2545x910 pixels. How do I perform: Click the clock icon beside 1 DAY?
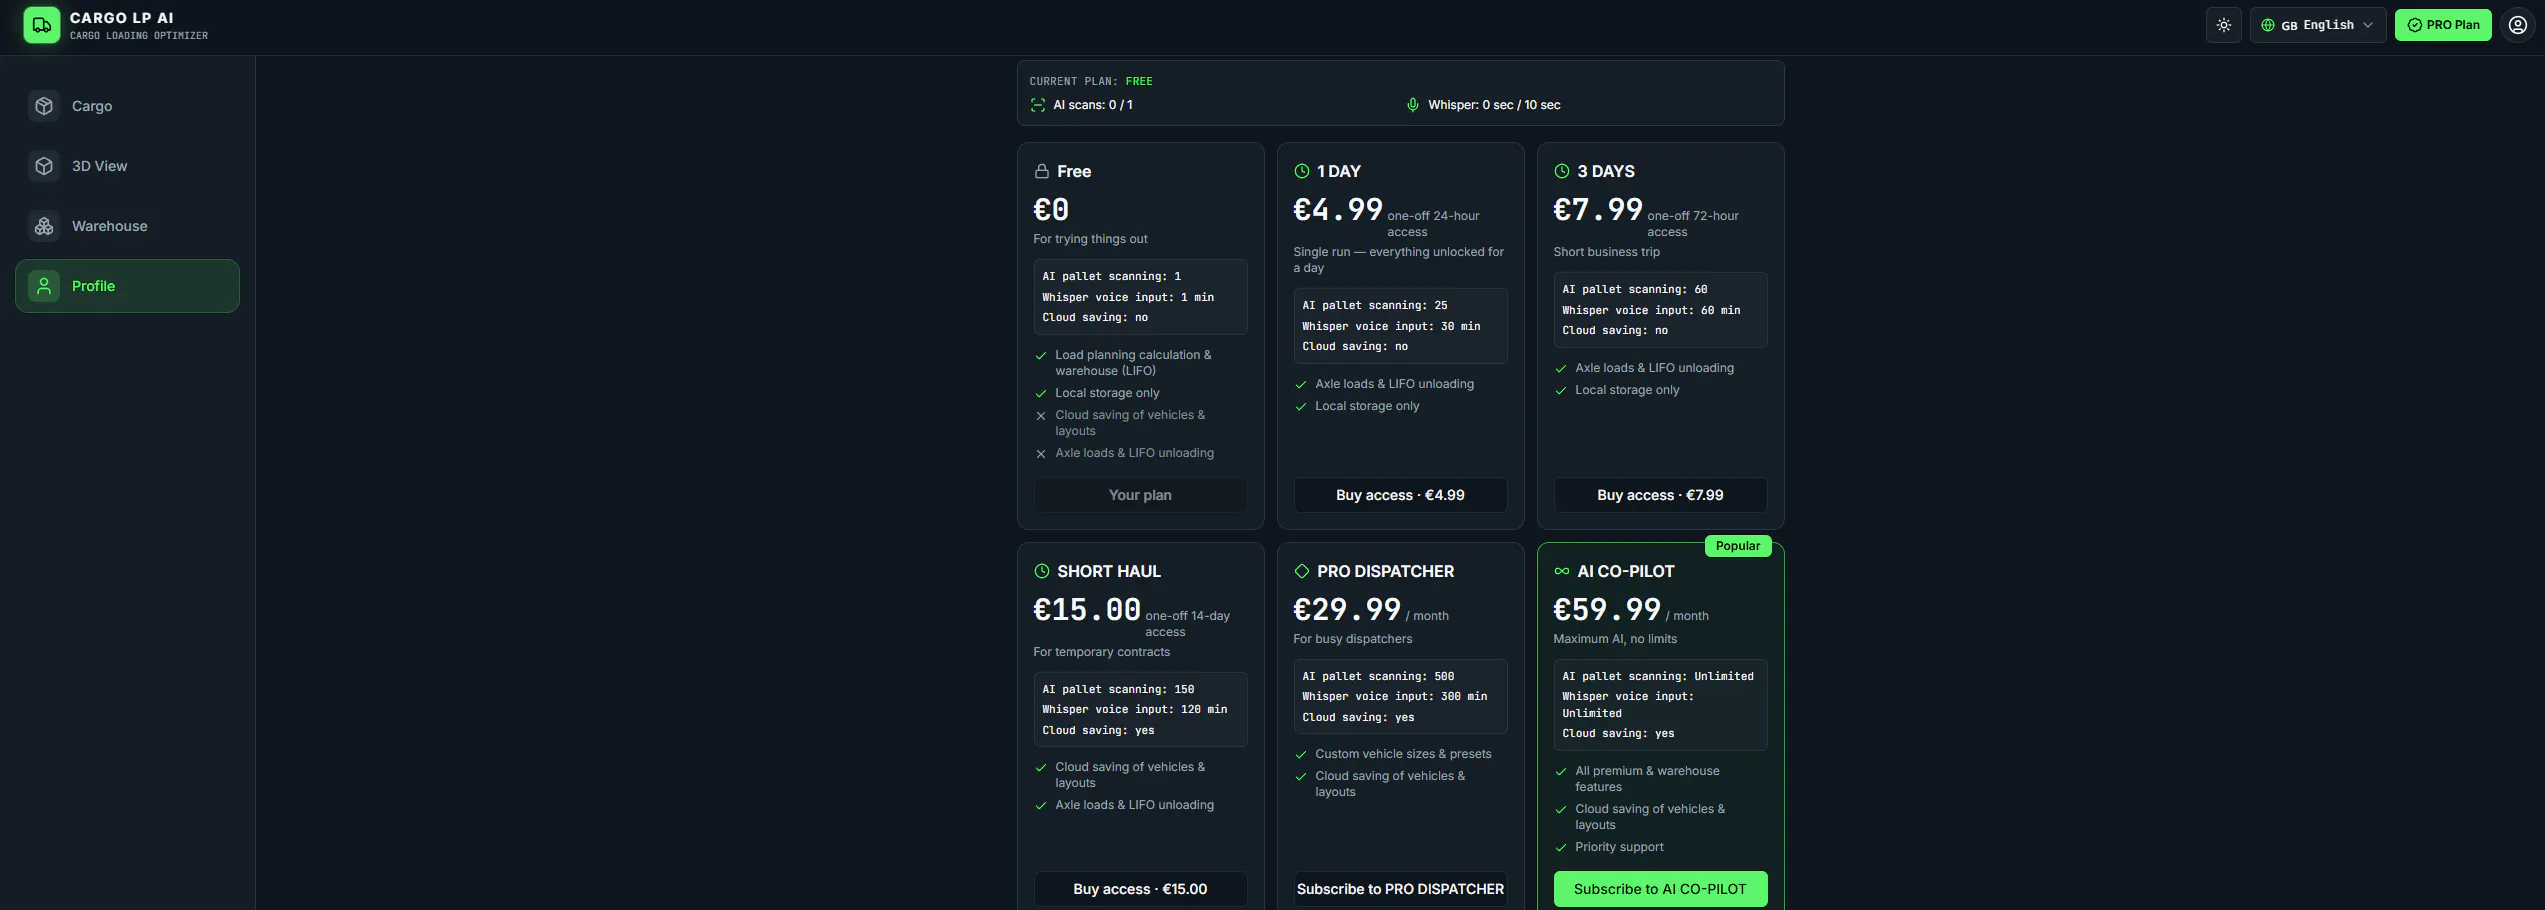point(1302,172)
